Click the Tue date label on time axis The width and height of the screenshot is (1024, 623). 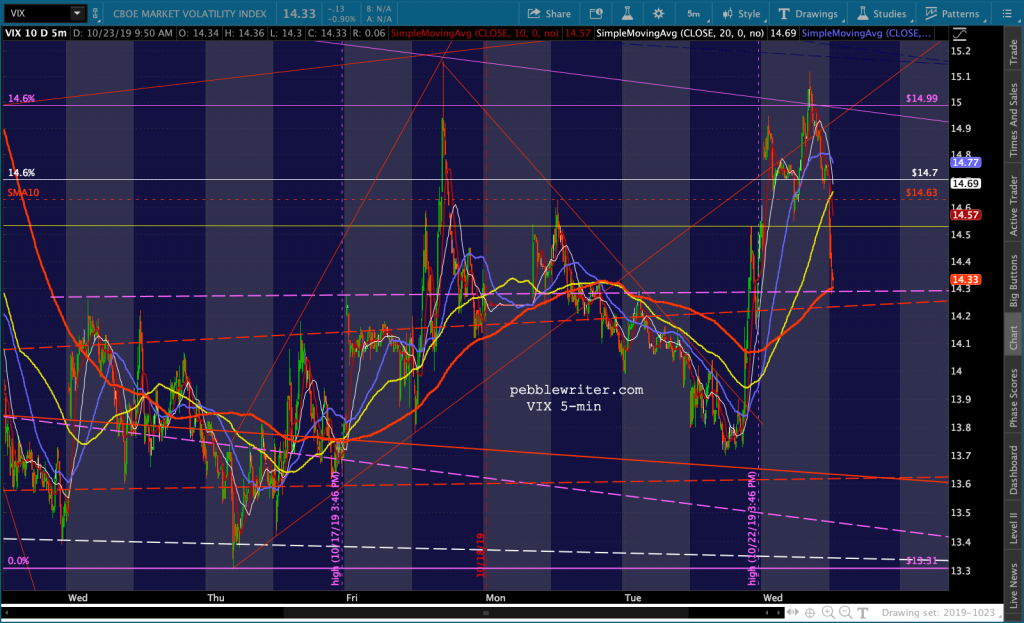click(632, 598)
